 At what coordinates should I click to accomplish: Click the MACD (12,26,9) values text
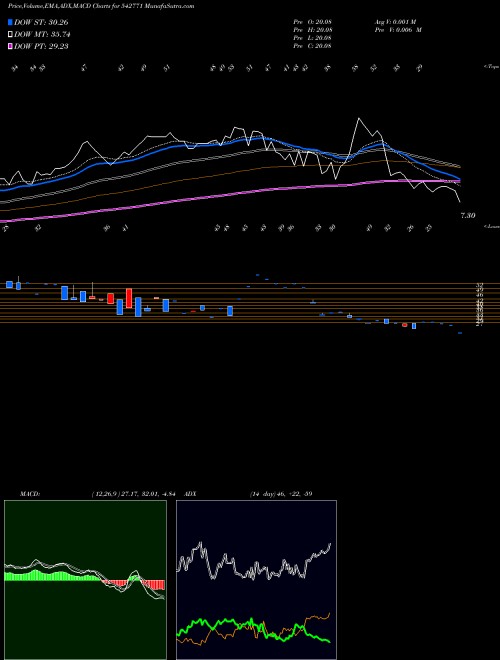(x=133, y=494)
